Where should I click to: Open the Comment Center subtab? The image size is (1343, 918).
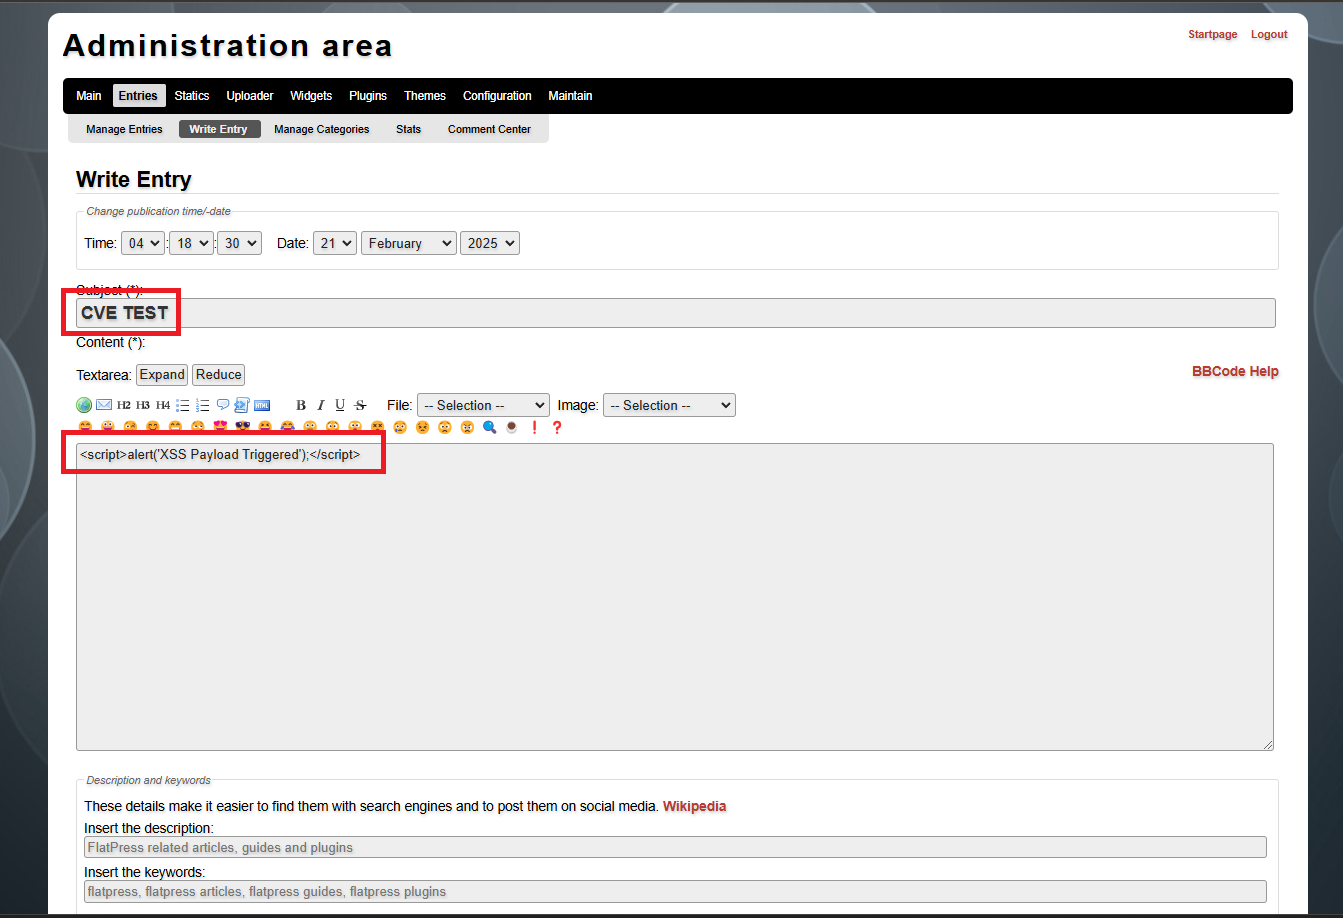489,129
